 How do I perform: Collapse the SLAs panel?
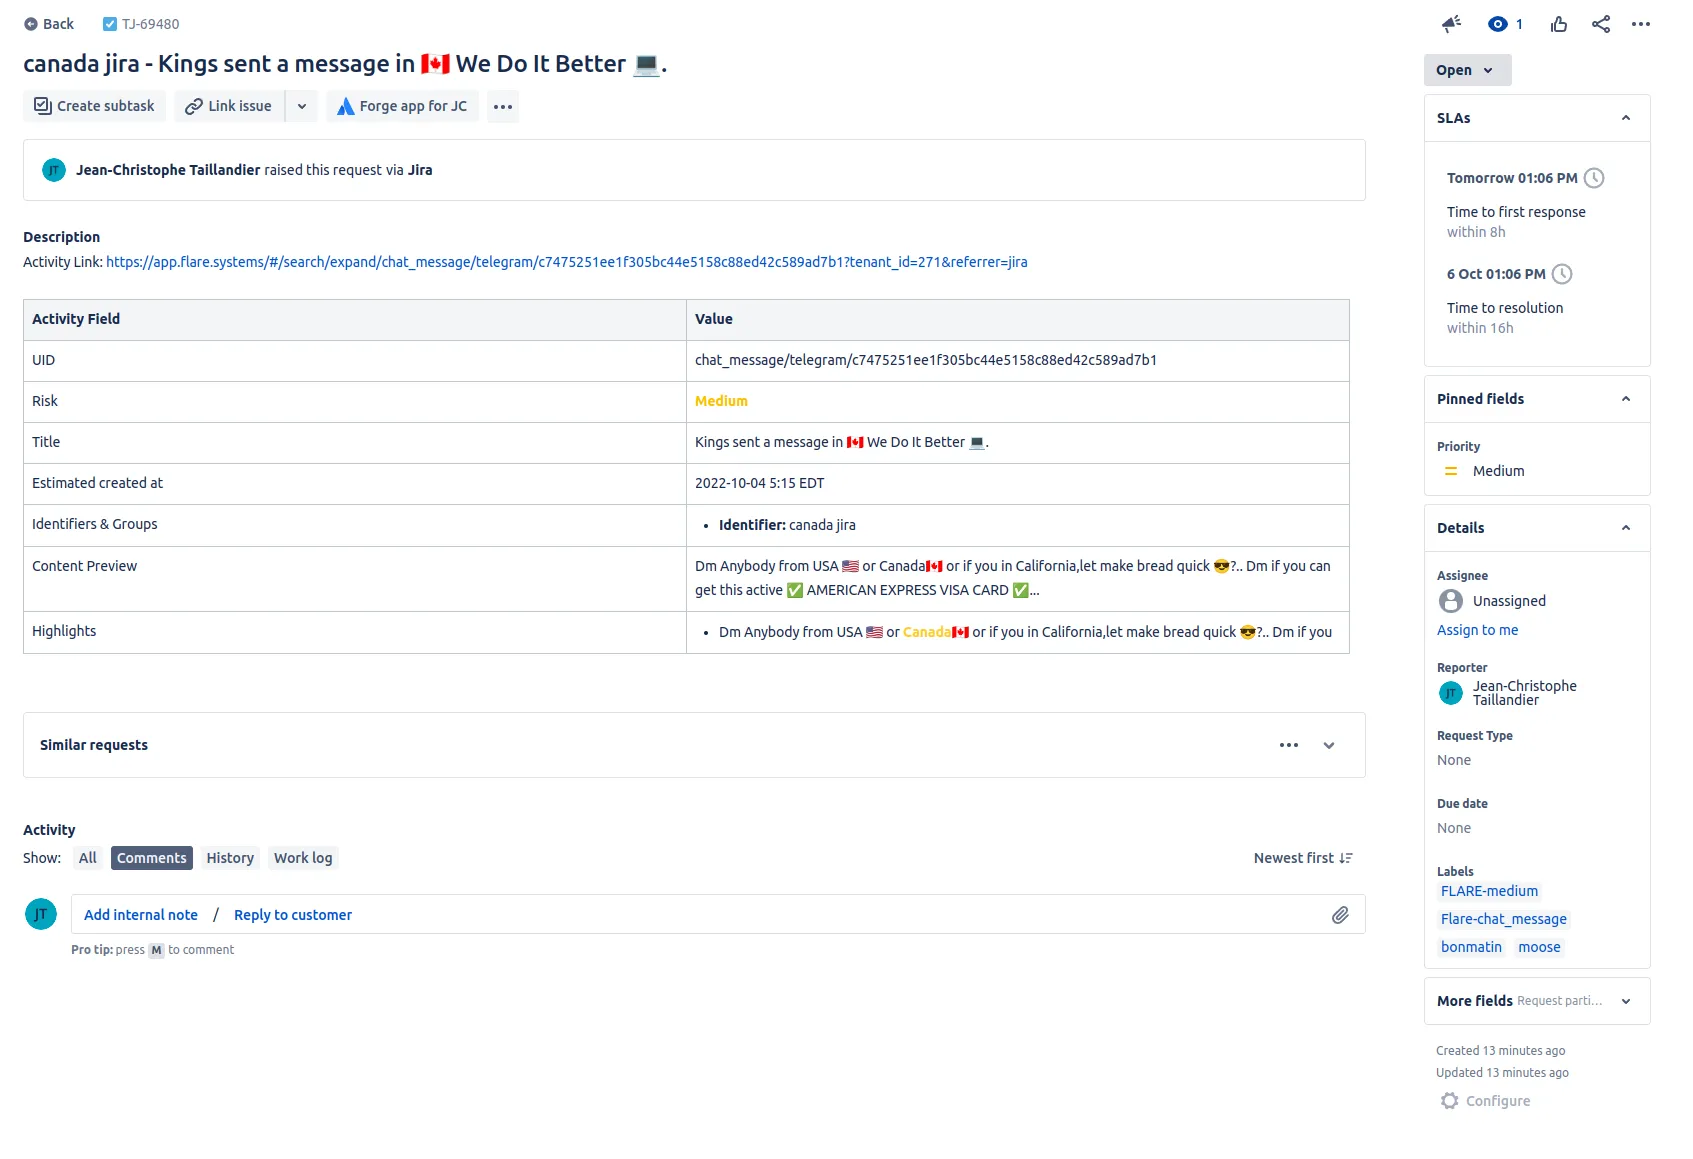1626,118
